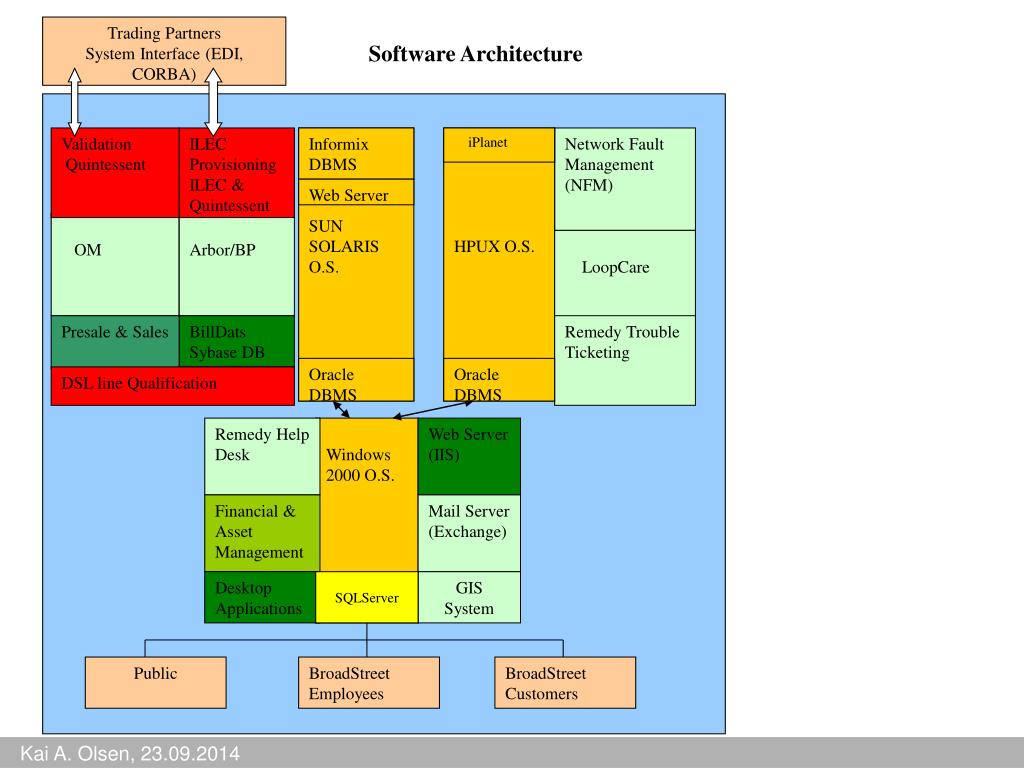Image resolution: width=1024 pixels, height=768 pixels.
Task: Click the Financial & Asset Management box
Action: 262,534
